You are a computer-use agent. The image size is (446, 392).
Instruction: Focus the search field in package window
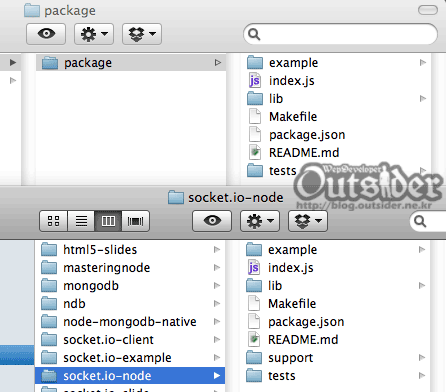click(340, 34)
